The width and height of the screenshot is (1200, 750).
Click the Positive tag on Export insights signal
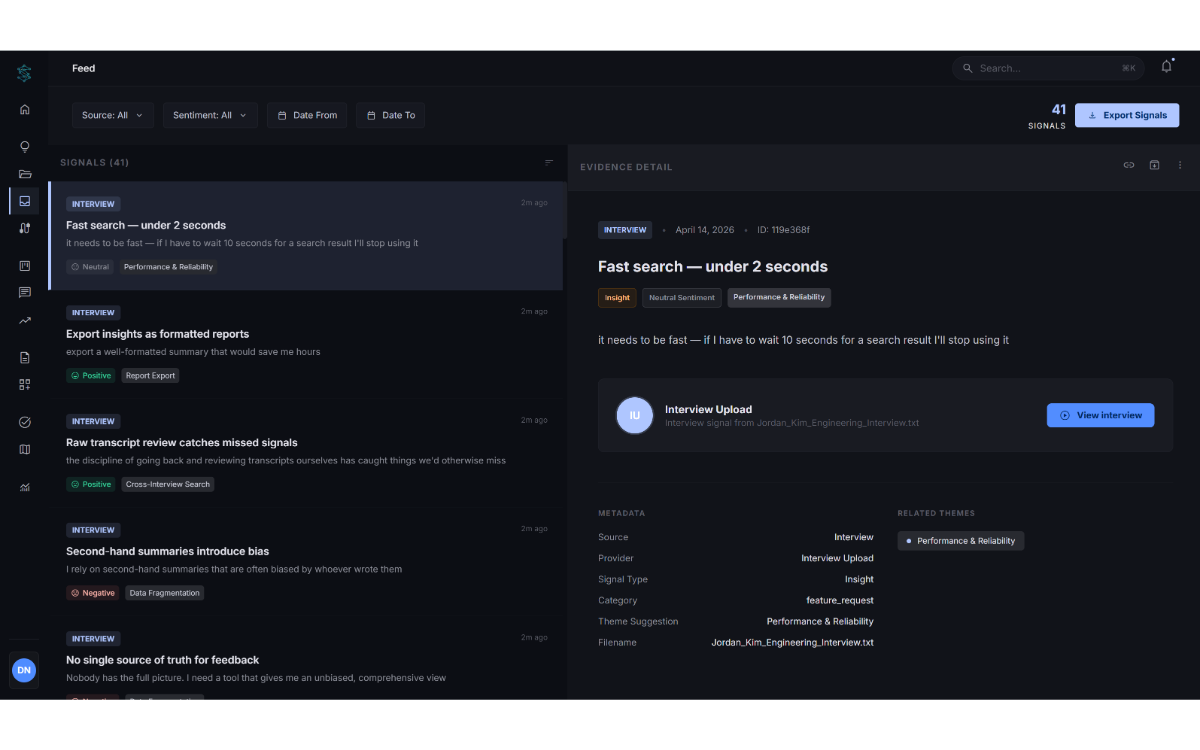tap(90, 376)
